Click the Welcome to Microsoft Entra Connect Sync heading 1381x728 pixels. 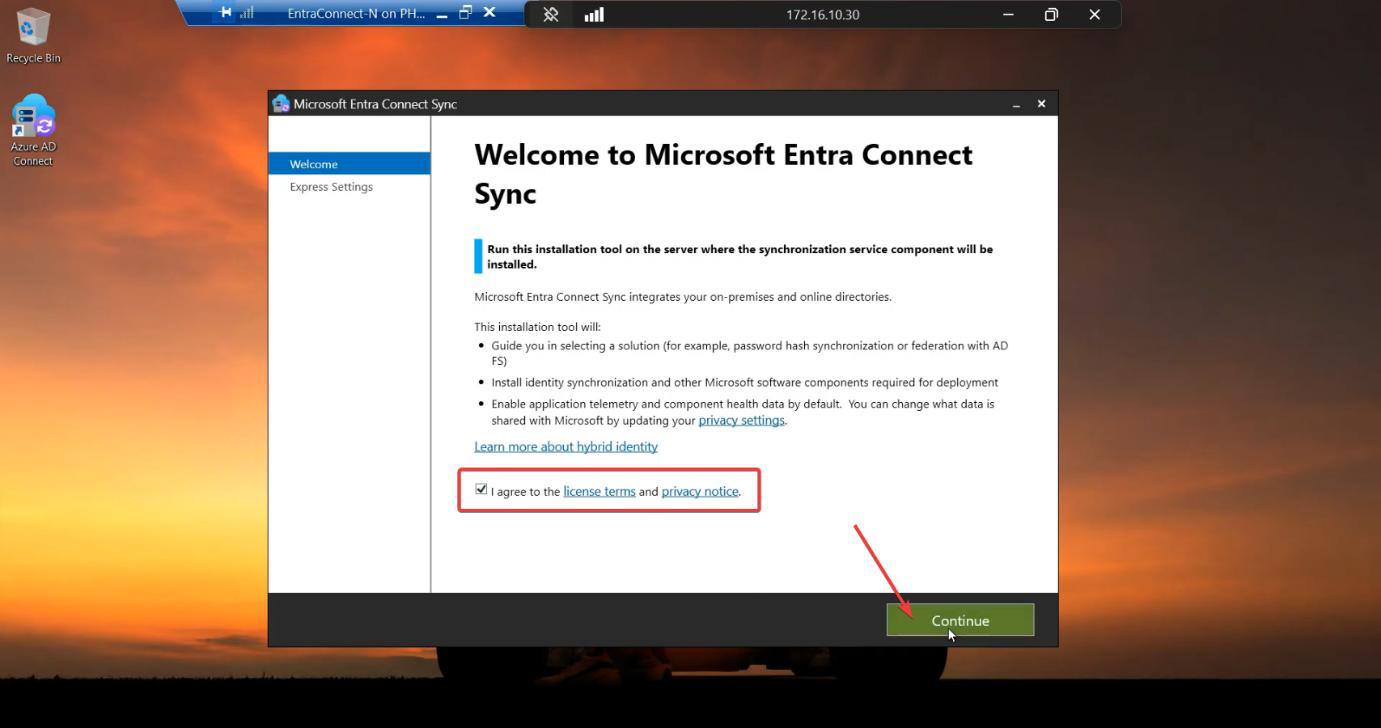723,174
